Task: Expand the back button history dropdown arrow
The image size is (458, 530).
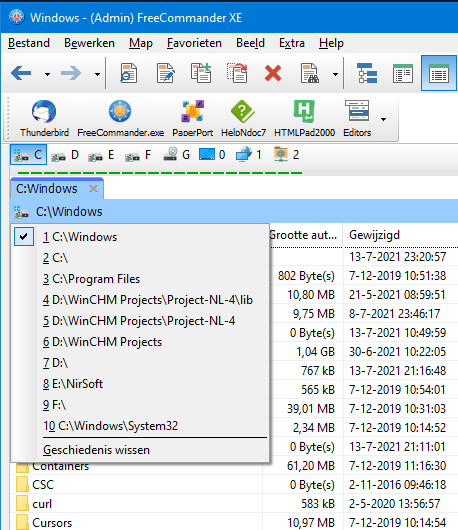Action: coord(47,74)
